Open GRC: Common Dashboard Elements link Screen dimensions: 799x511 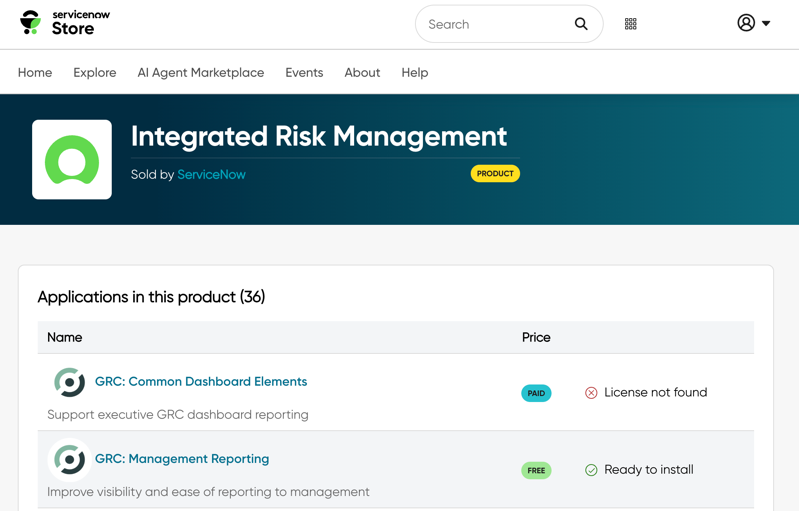(x=201, y=381)
